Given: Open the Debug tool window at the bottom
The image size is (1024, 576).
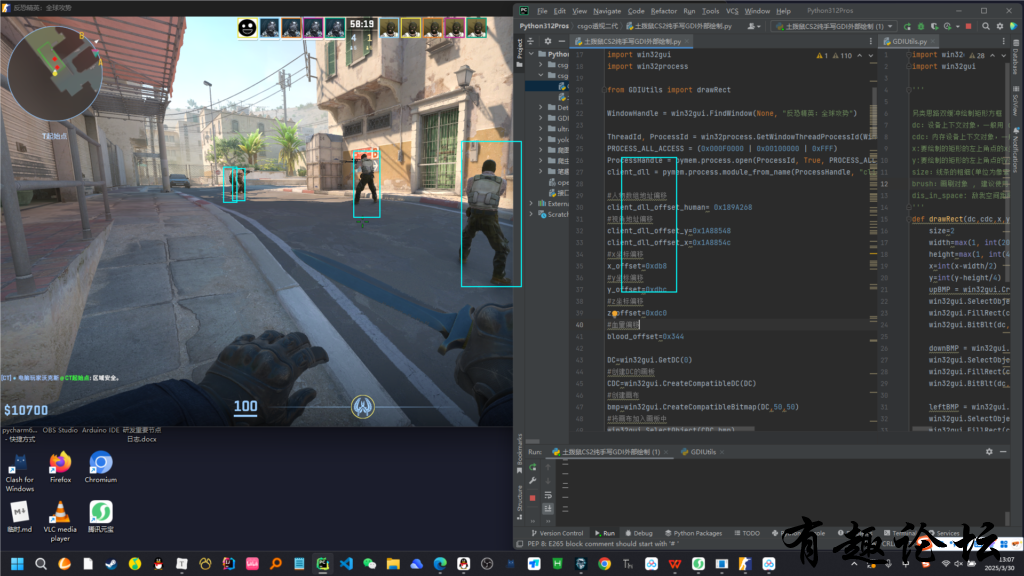Looking at the screenshot, I should click(x=639, y=533).
